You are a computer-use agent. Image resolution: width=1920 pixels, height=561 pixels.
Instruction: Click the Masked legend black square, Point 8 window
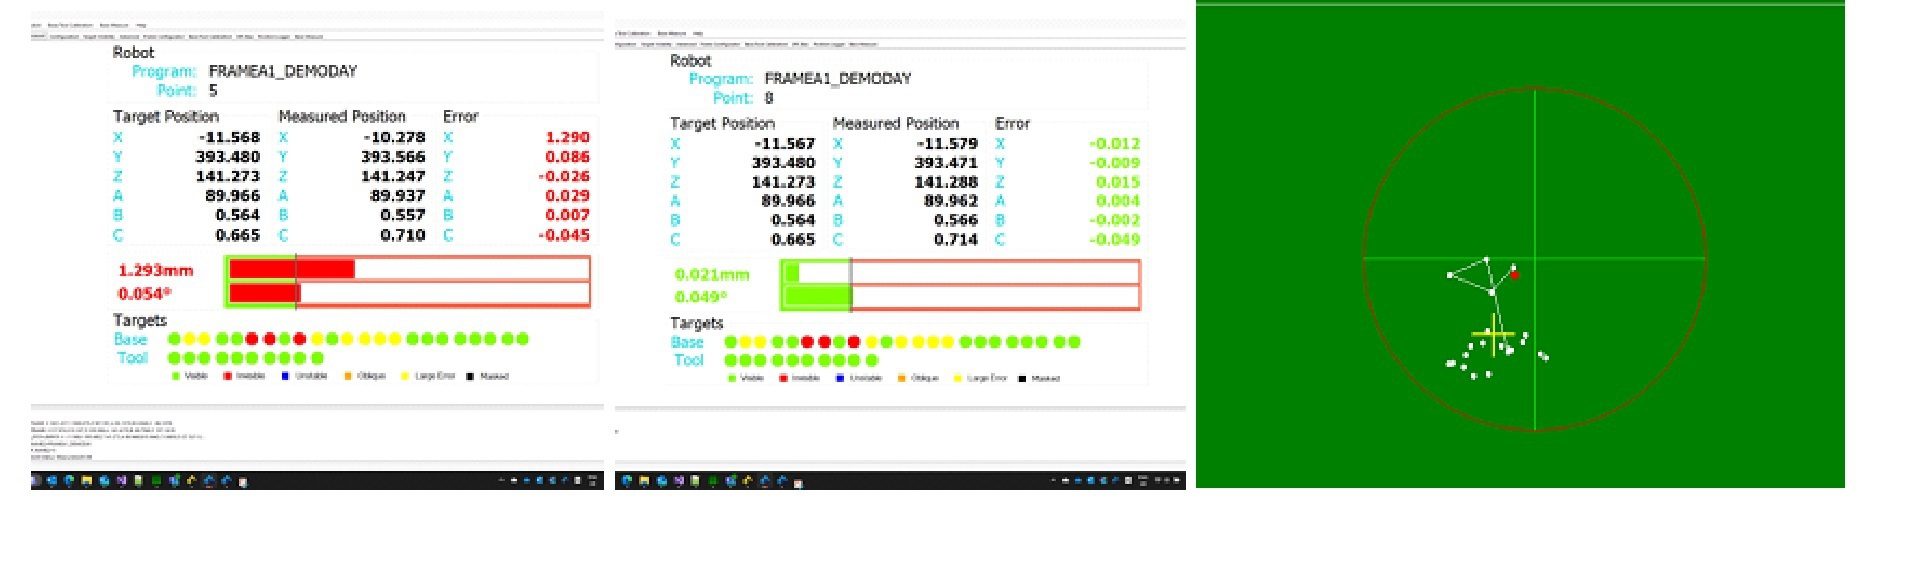[x=1021, y=378]
